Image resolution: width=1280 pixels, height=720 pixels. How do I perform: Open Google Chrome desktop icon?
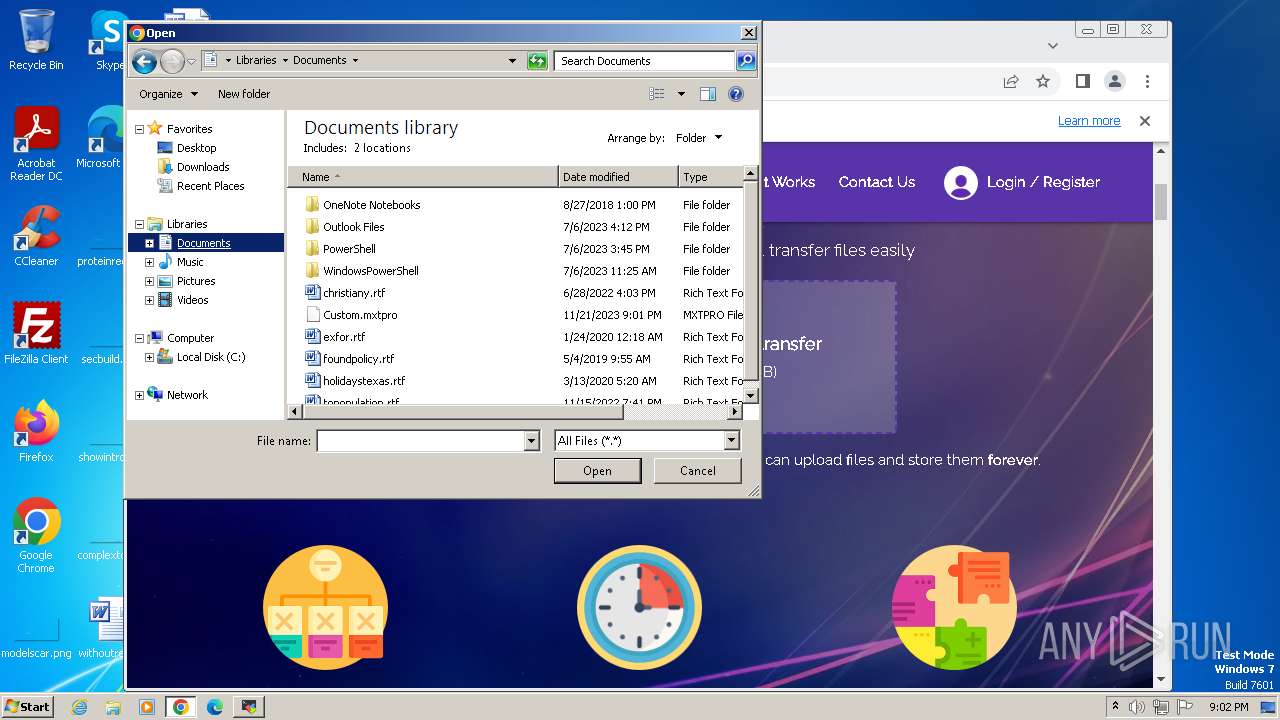tap(36, 535)
